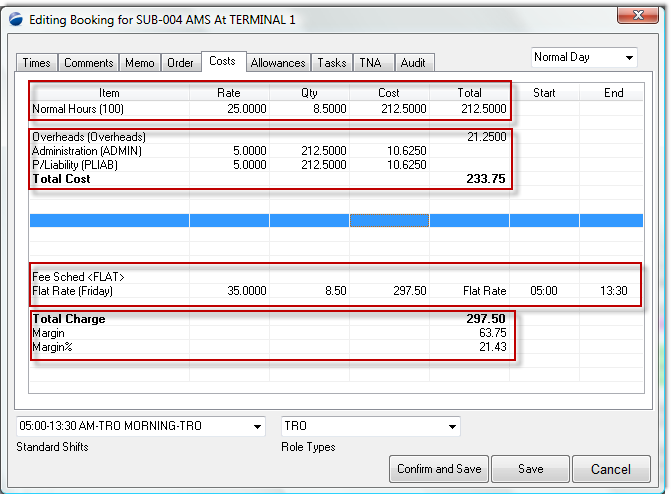Click the 25.0000 rate of Normal Hours
The image size is (671, 494).
point(247,109)
